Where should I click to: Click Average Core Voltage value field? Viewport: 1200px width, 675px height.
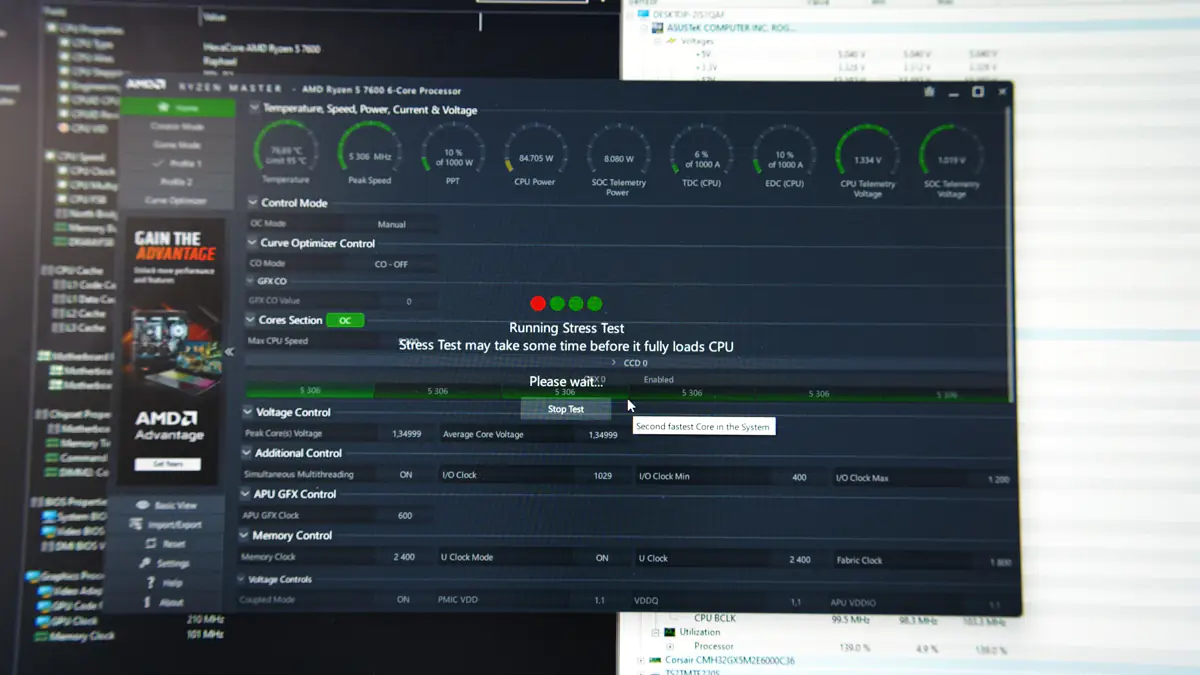603,435
